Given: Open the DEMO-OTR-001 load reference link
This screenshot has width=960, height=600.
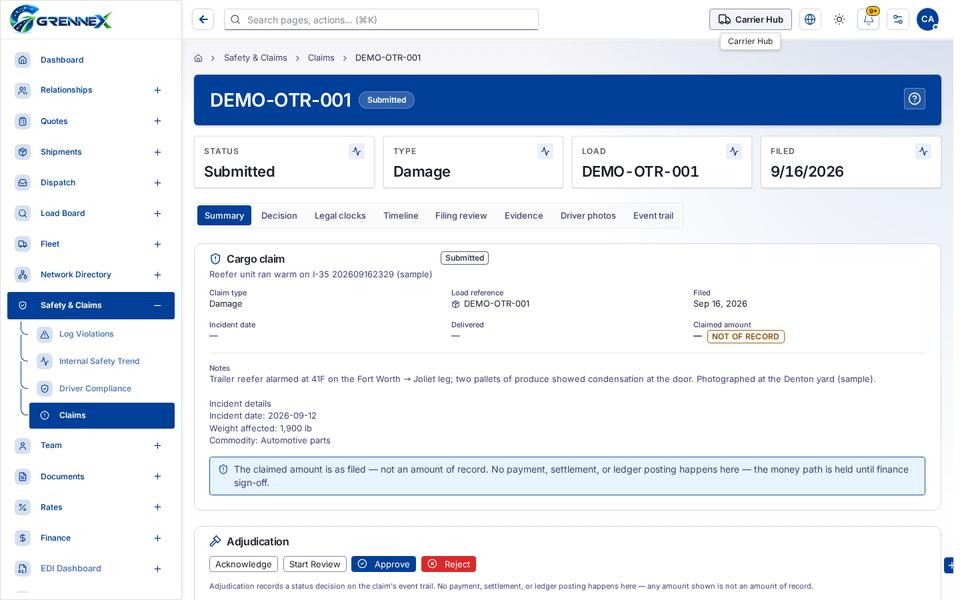Looking at the screenshot, I should [490, 304].
